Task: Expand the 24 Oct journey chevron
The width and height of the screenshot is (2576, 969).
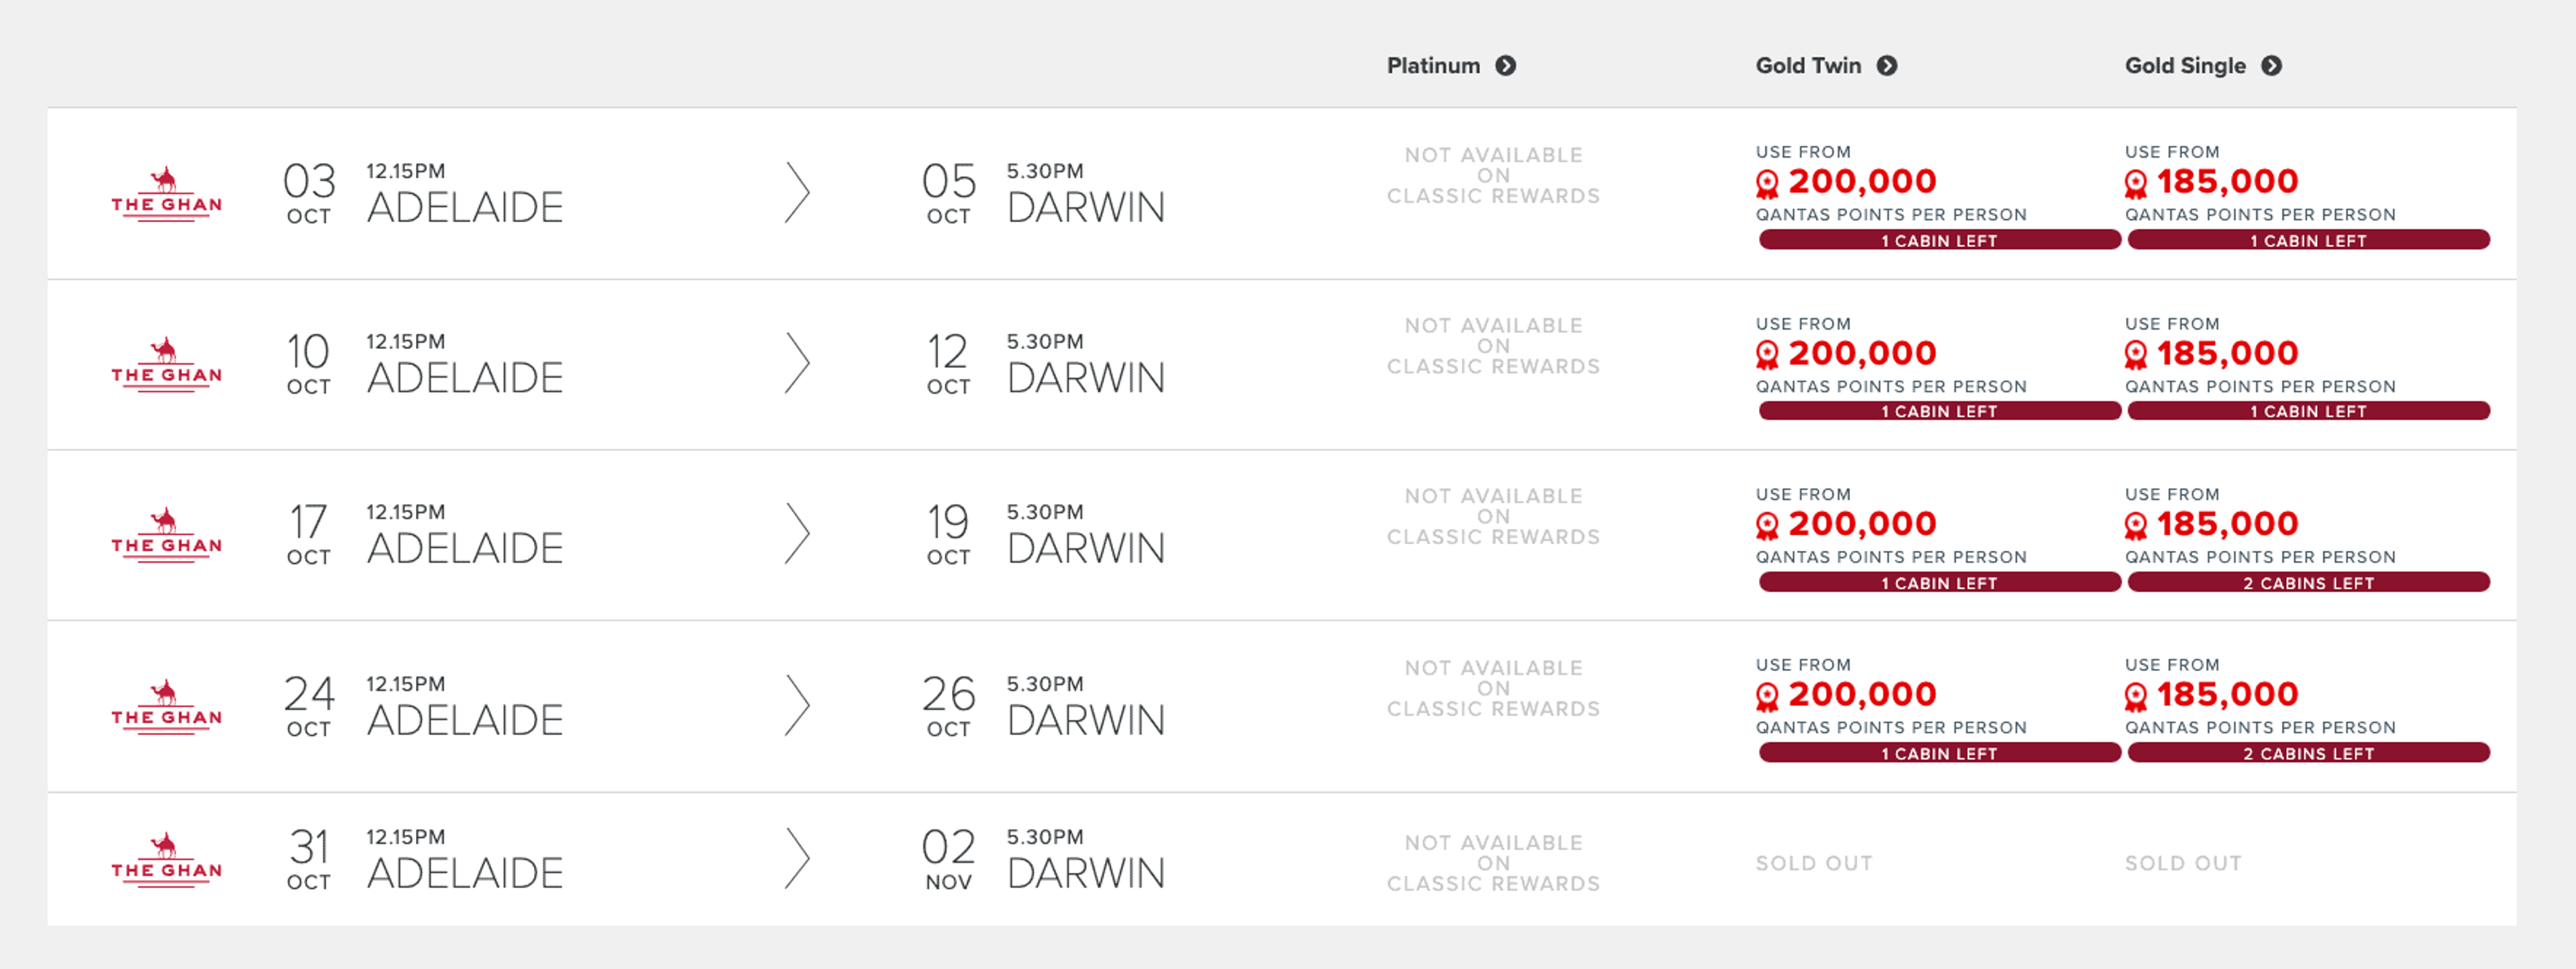Action: [796, 705]
